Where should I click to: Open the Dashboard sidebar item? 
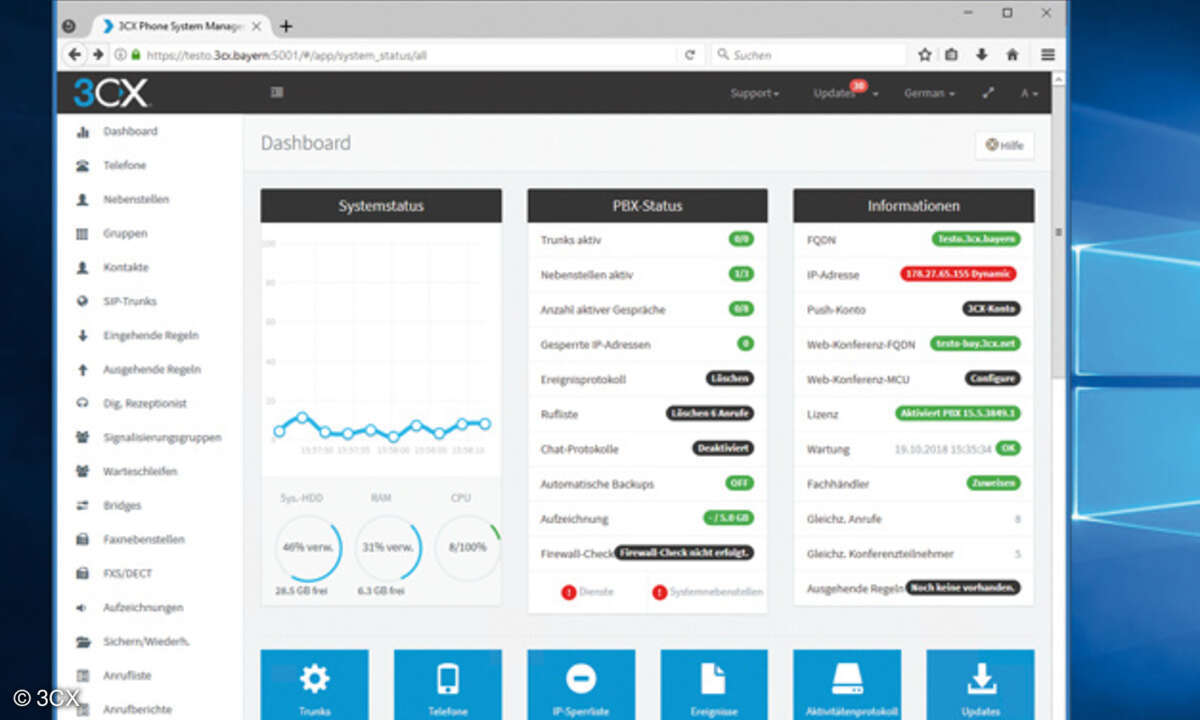coord(130,131)
